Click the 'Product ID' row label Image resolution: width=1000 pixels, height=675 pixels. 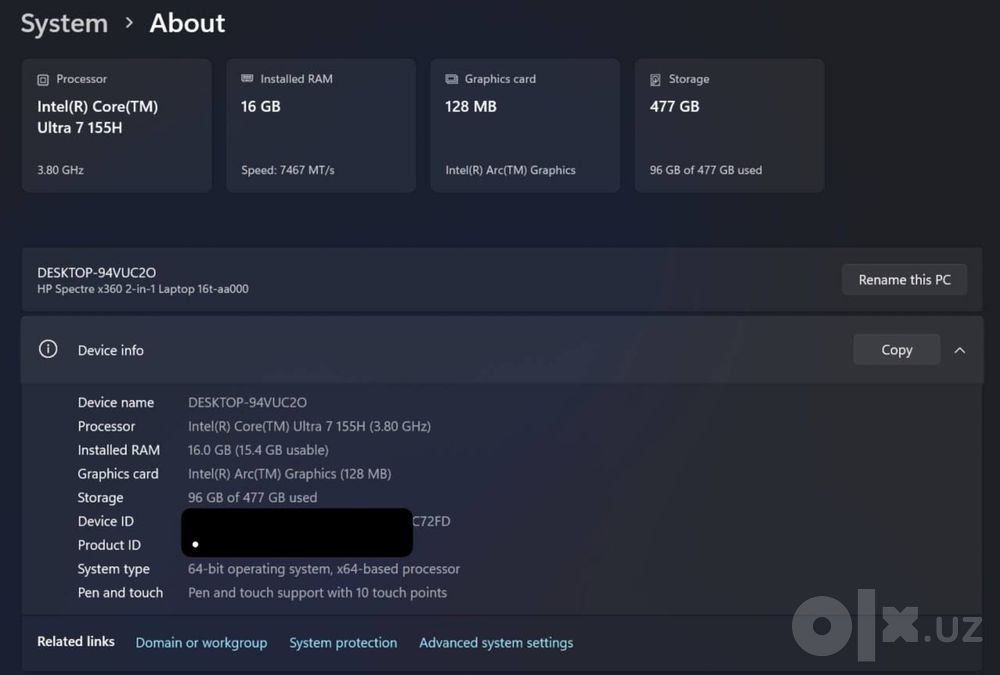point(109,545)
